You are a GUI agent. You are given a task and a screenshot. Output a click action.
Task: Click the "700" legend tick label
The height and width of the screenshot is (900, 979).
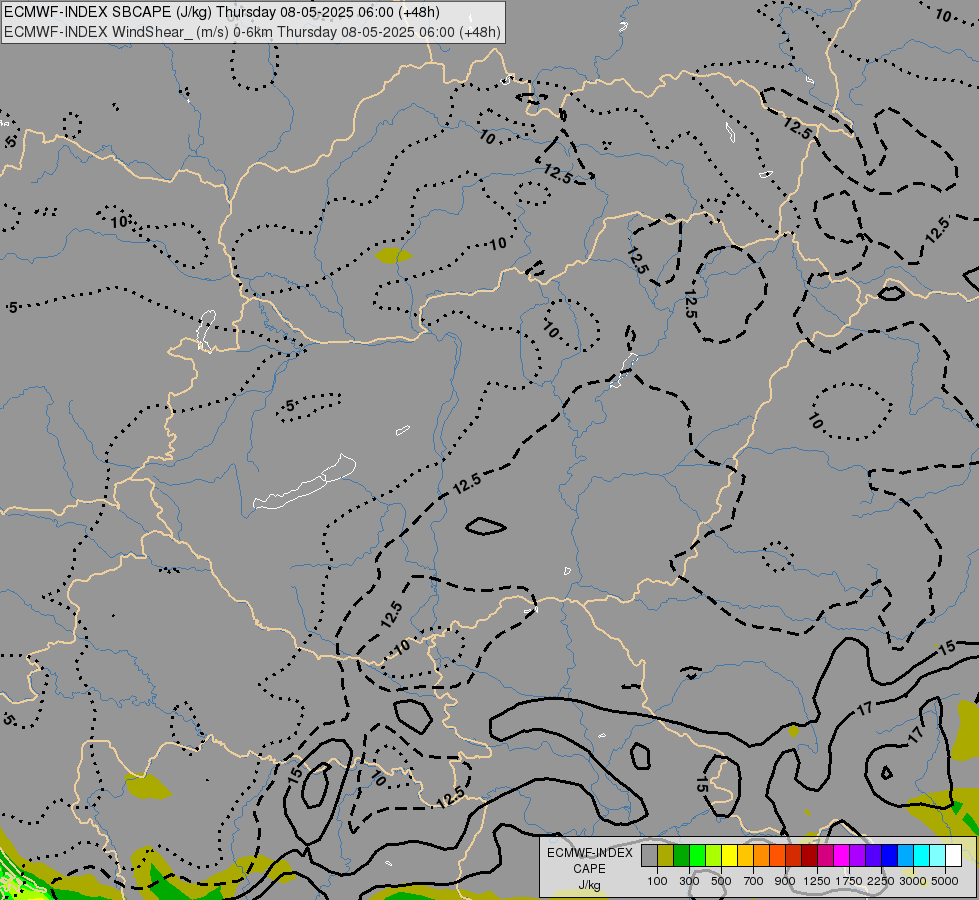pyautogui.click(x=754, y=881)
